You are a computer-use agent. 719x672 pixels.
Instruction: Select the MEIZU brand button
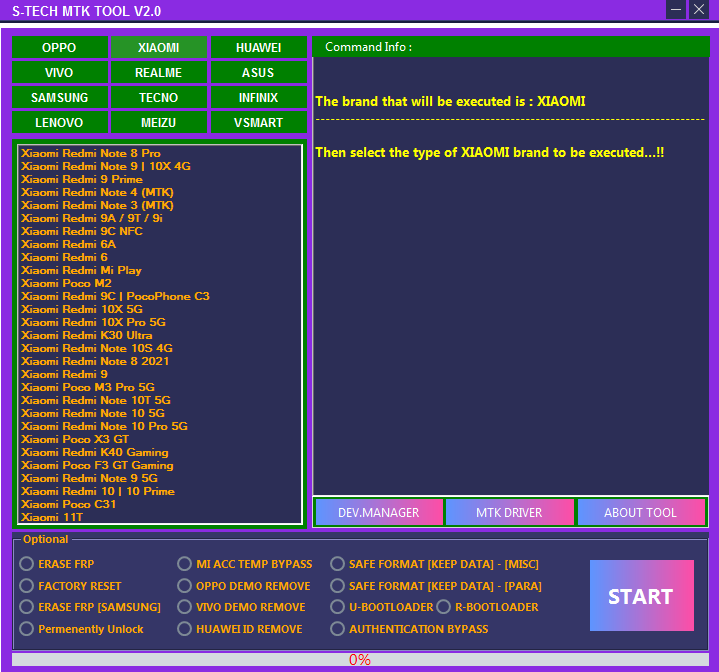[159, 122]
